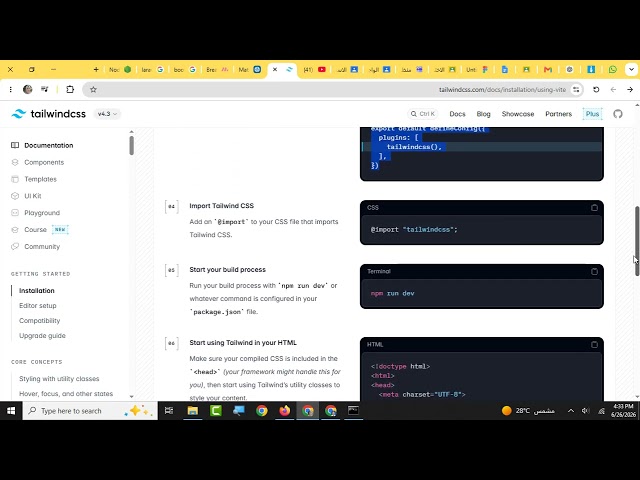
Task: Copy the CSS code block contents
Action: coord(594,208)
